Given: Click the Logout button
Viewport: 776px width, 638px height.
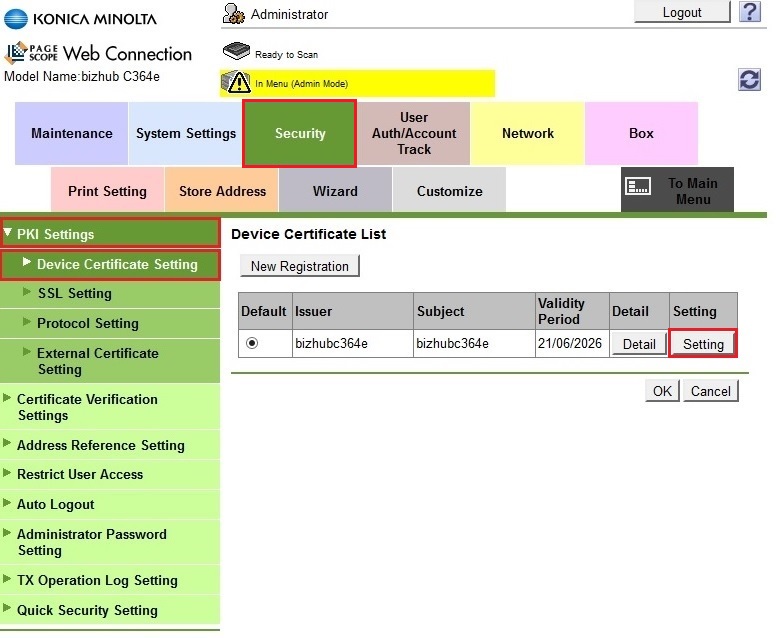Looking at the screenshot, I should click(x=682, y=12).
